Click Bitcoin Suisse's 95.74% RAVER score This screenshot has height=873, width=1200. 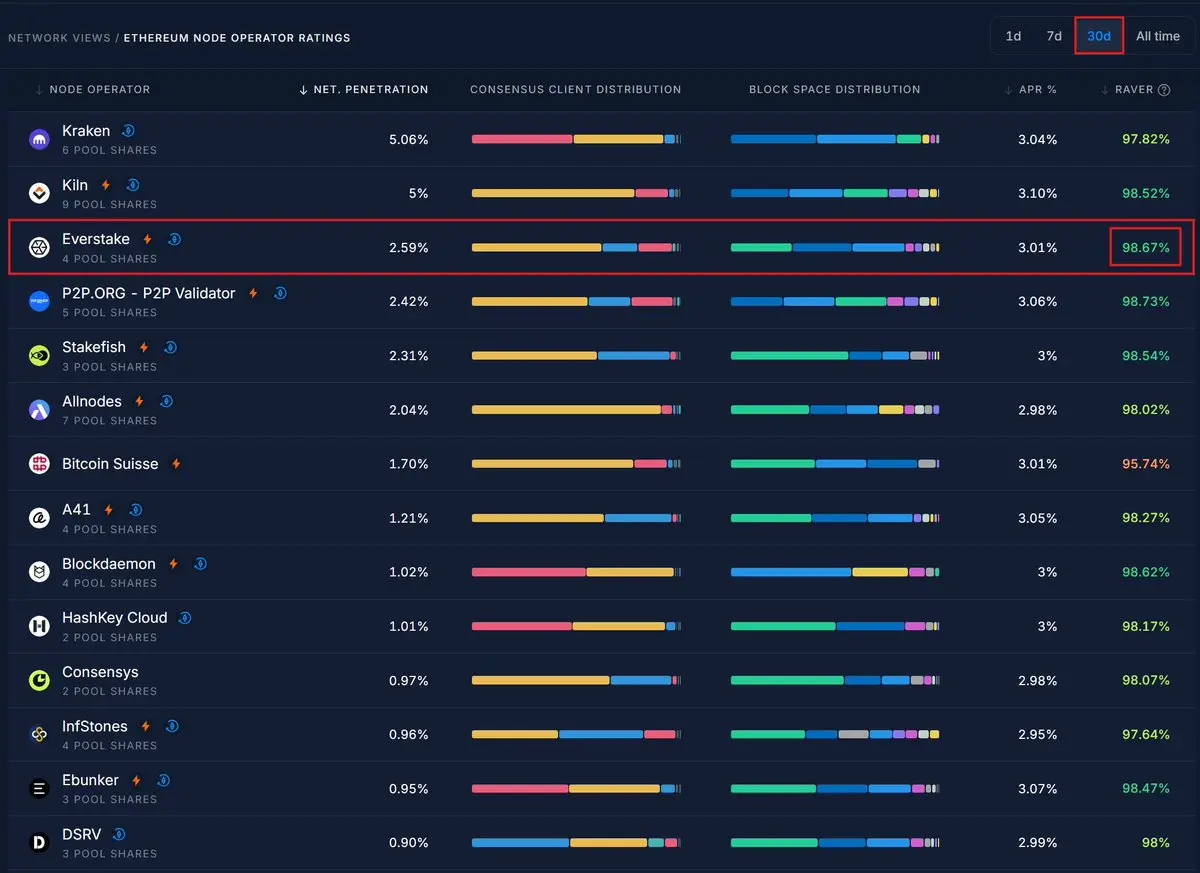pos(1146,464)
